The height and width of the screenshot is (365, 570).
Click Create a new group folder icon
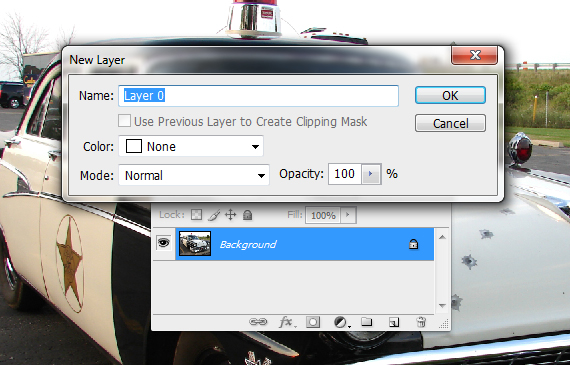(367, 322)
